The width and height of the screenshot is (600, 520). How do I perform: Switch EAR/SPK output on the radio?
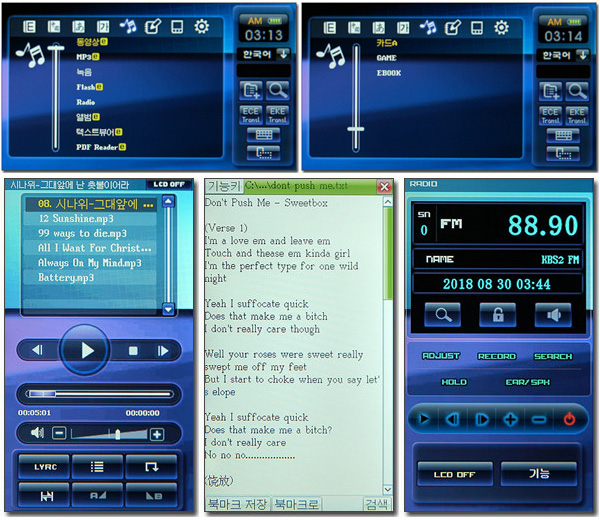click(x=528, y=382)
